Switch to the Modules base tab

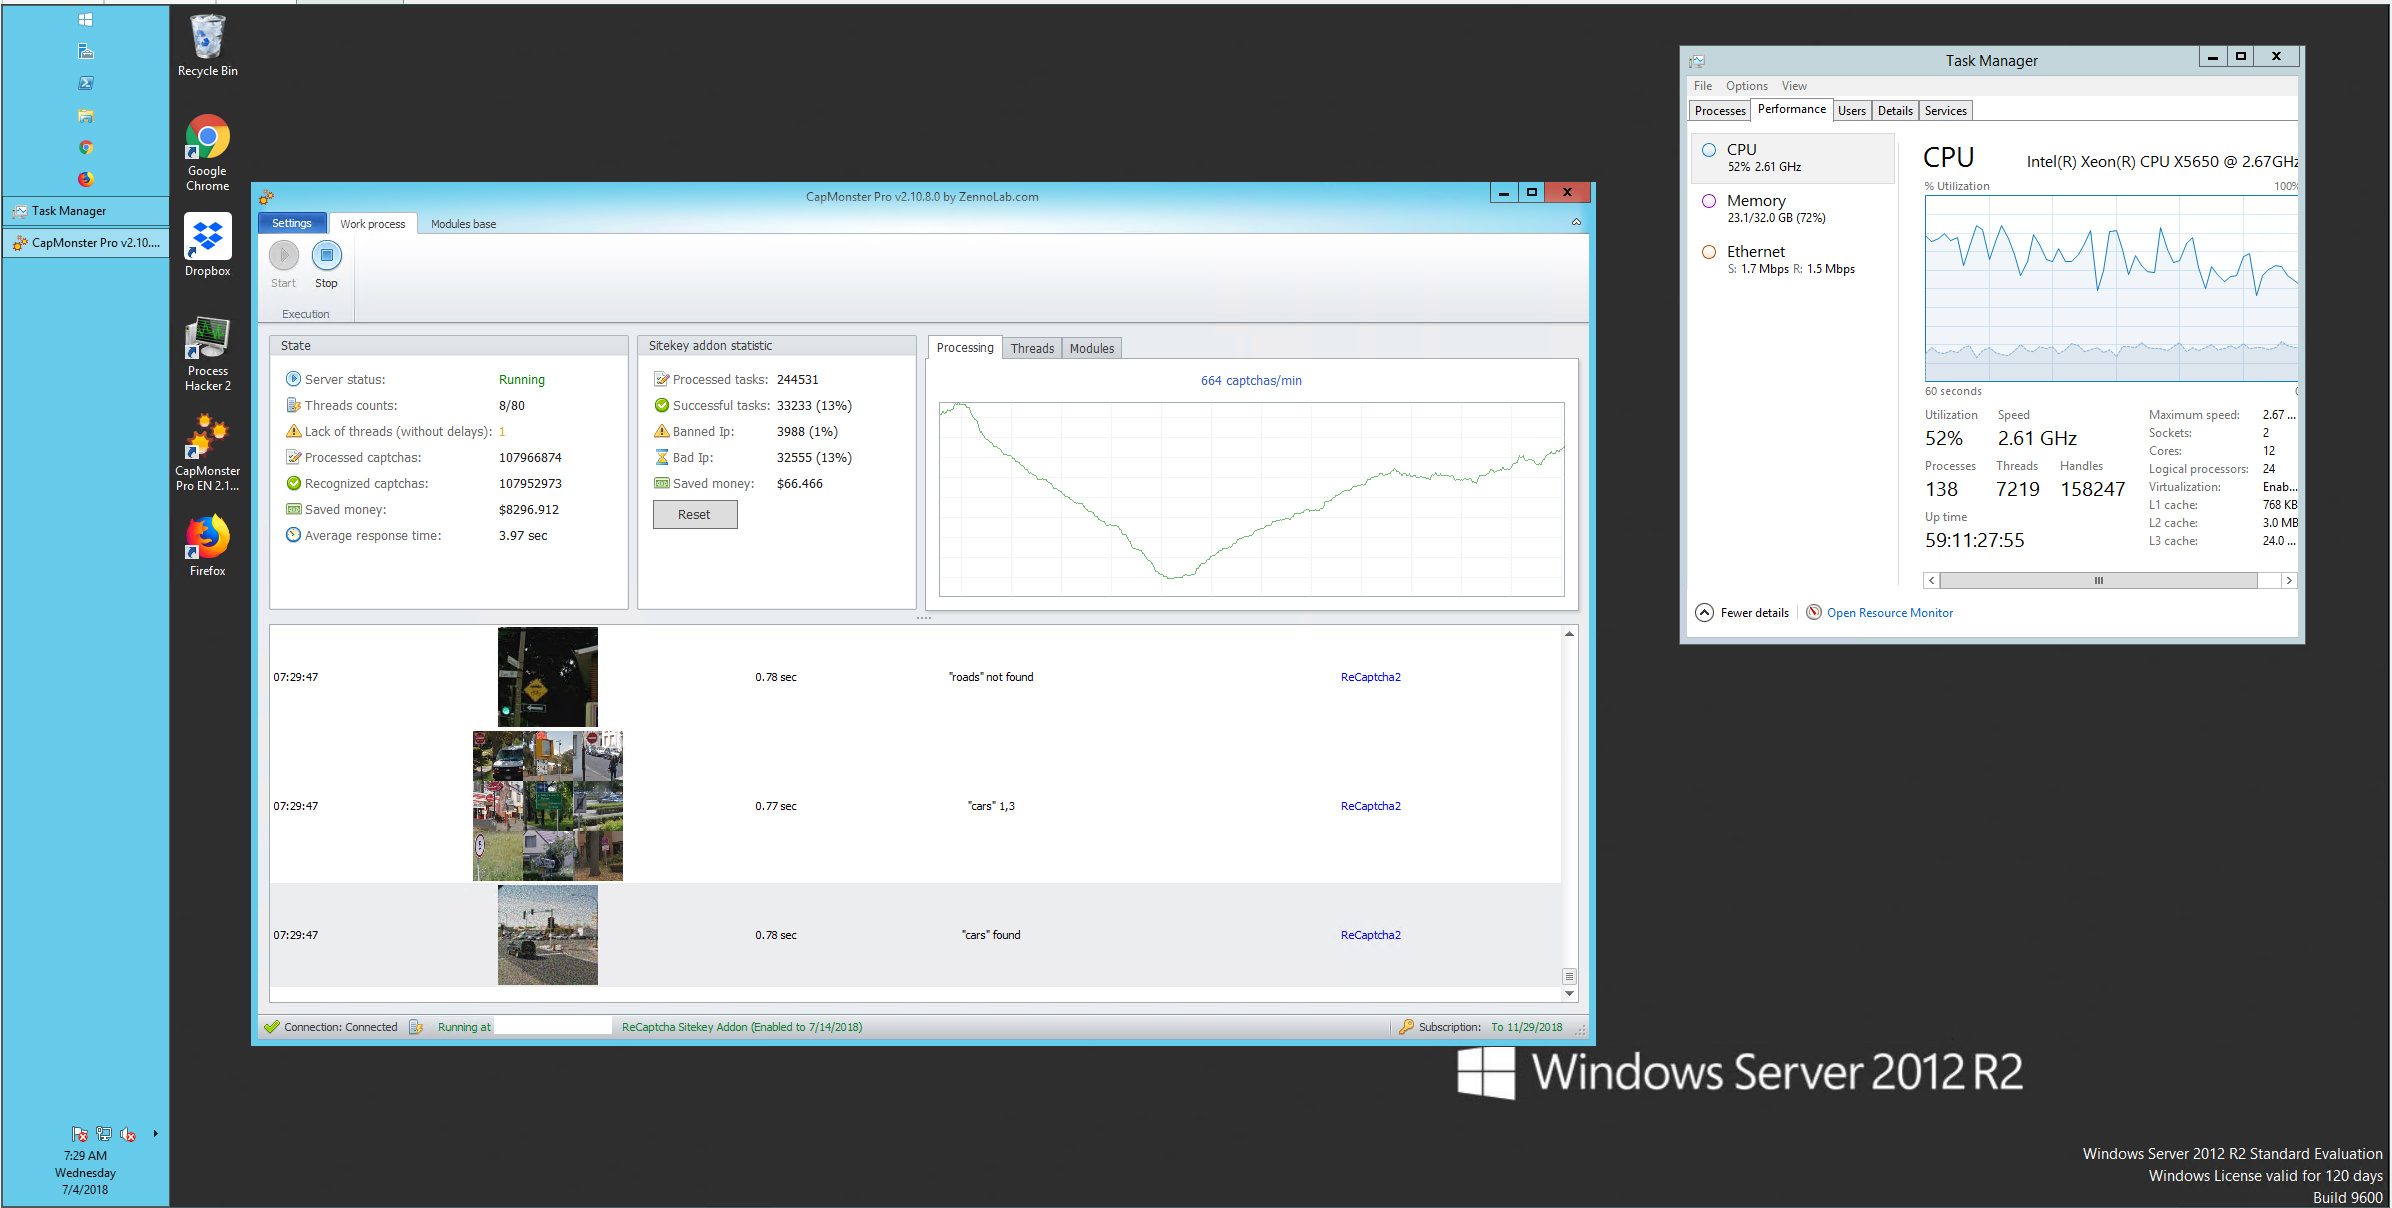pos(463,224)
